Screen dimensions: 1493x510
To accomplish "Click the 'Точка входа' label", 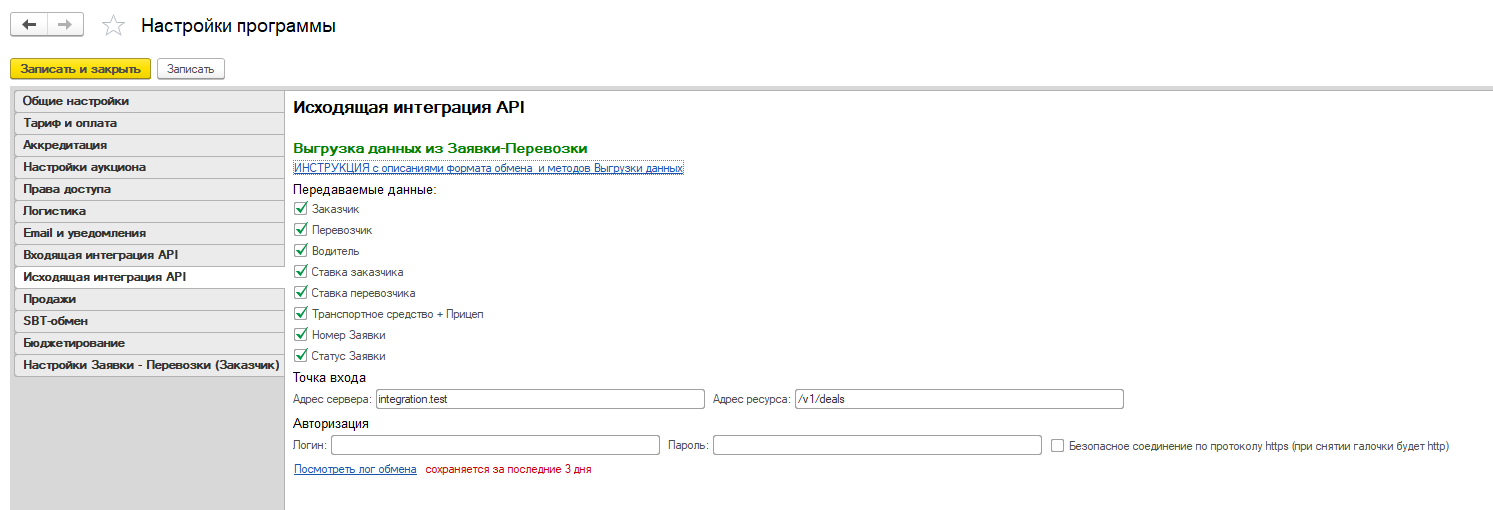I will pos(330,377).
